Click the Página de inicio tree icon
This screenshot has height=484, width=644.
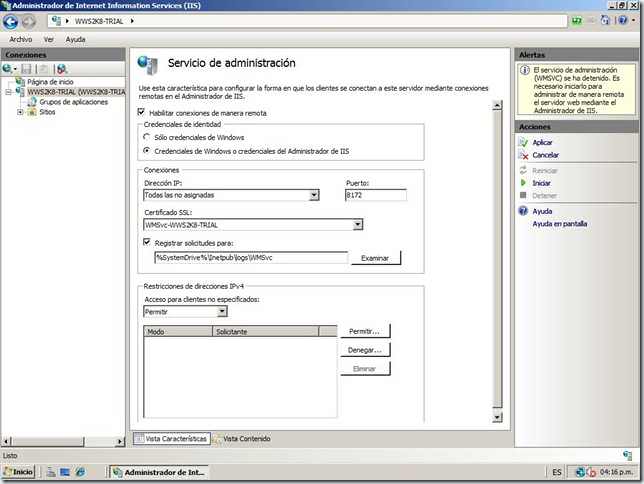point(21,82)
